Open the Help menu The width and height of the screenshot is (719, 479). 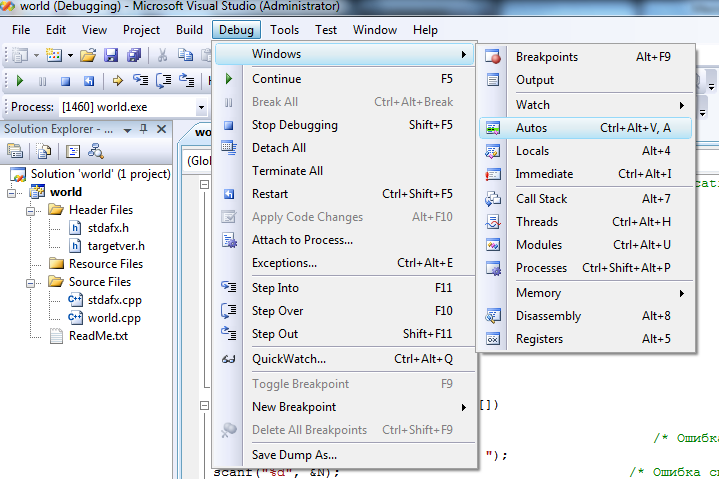pos(425,30)
